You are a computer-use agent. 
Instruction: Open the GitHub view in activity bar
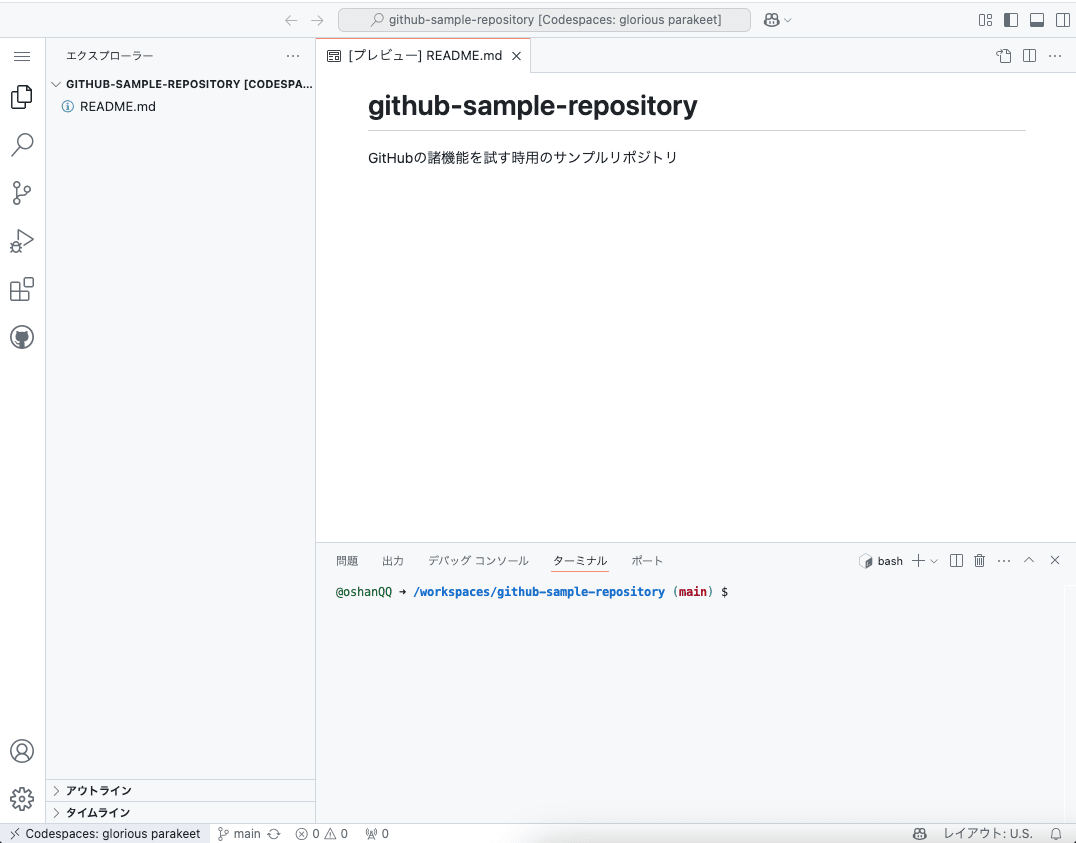[x=22, y=337]
